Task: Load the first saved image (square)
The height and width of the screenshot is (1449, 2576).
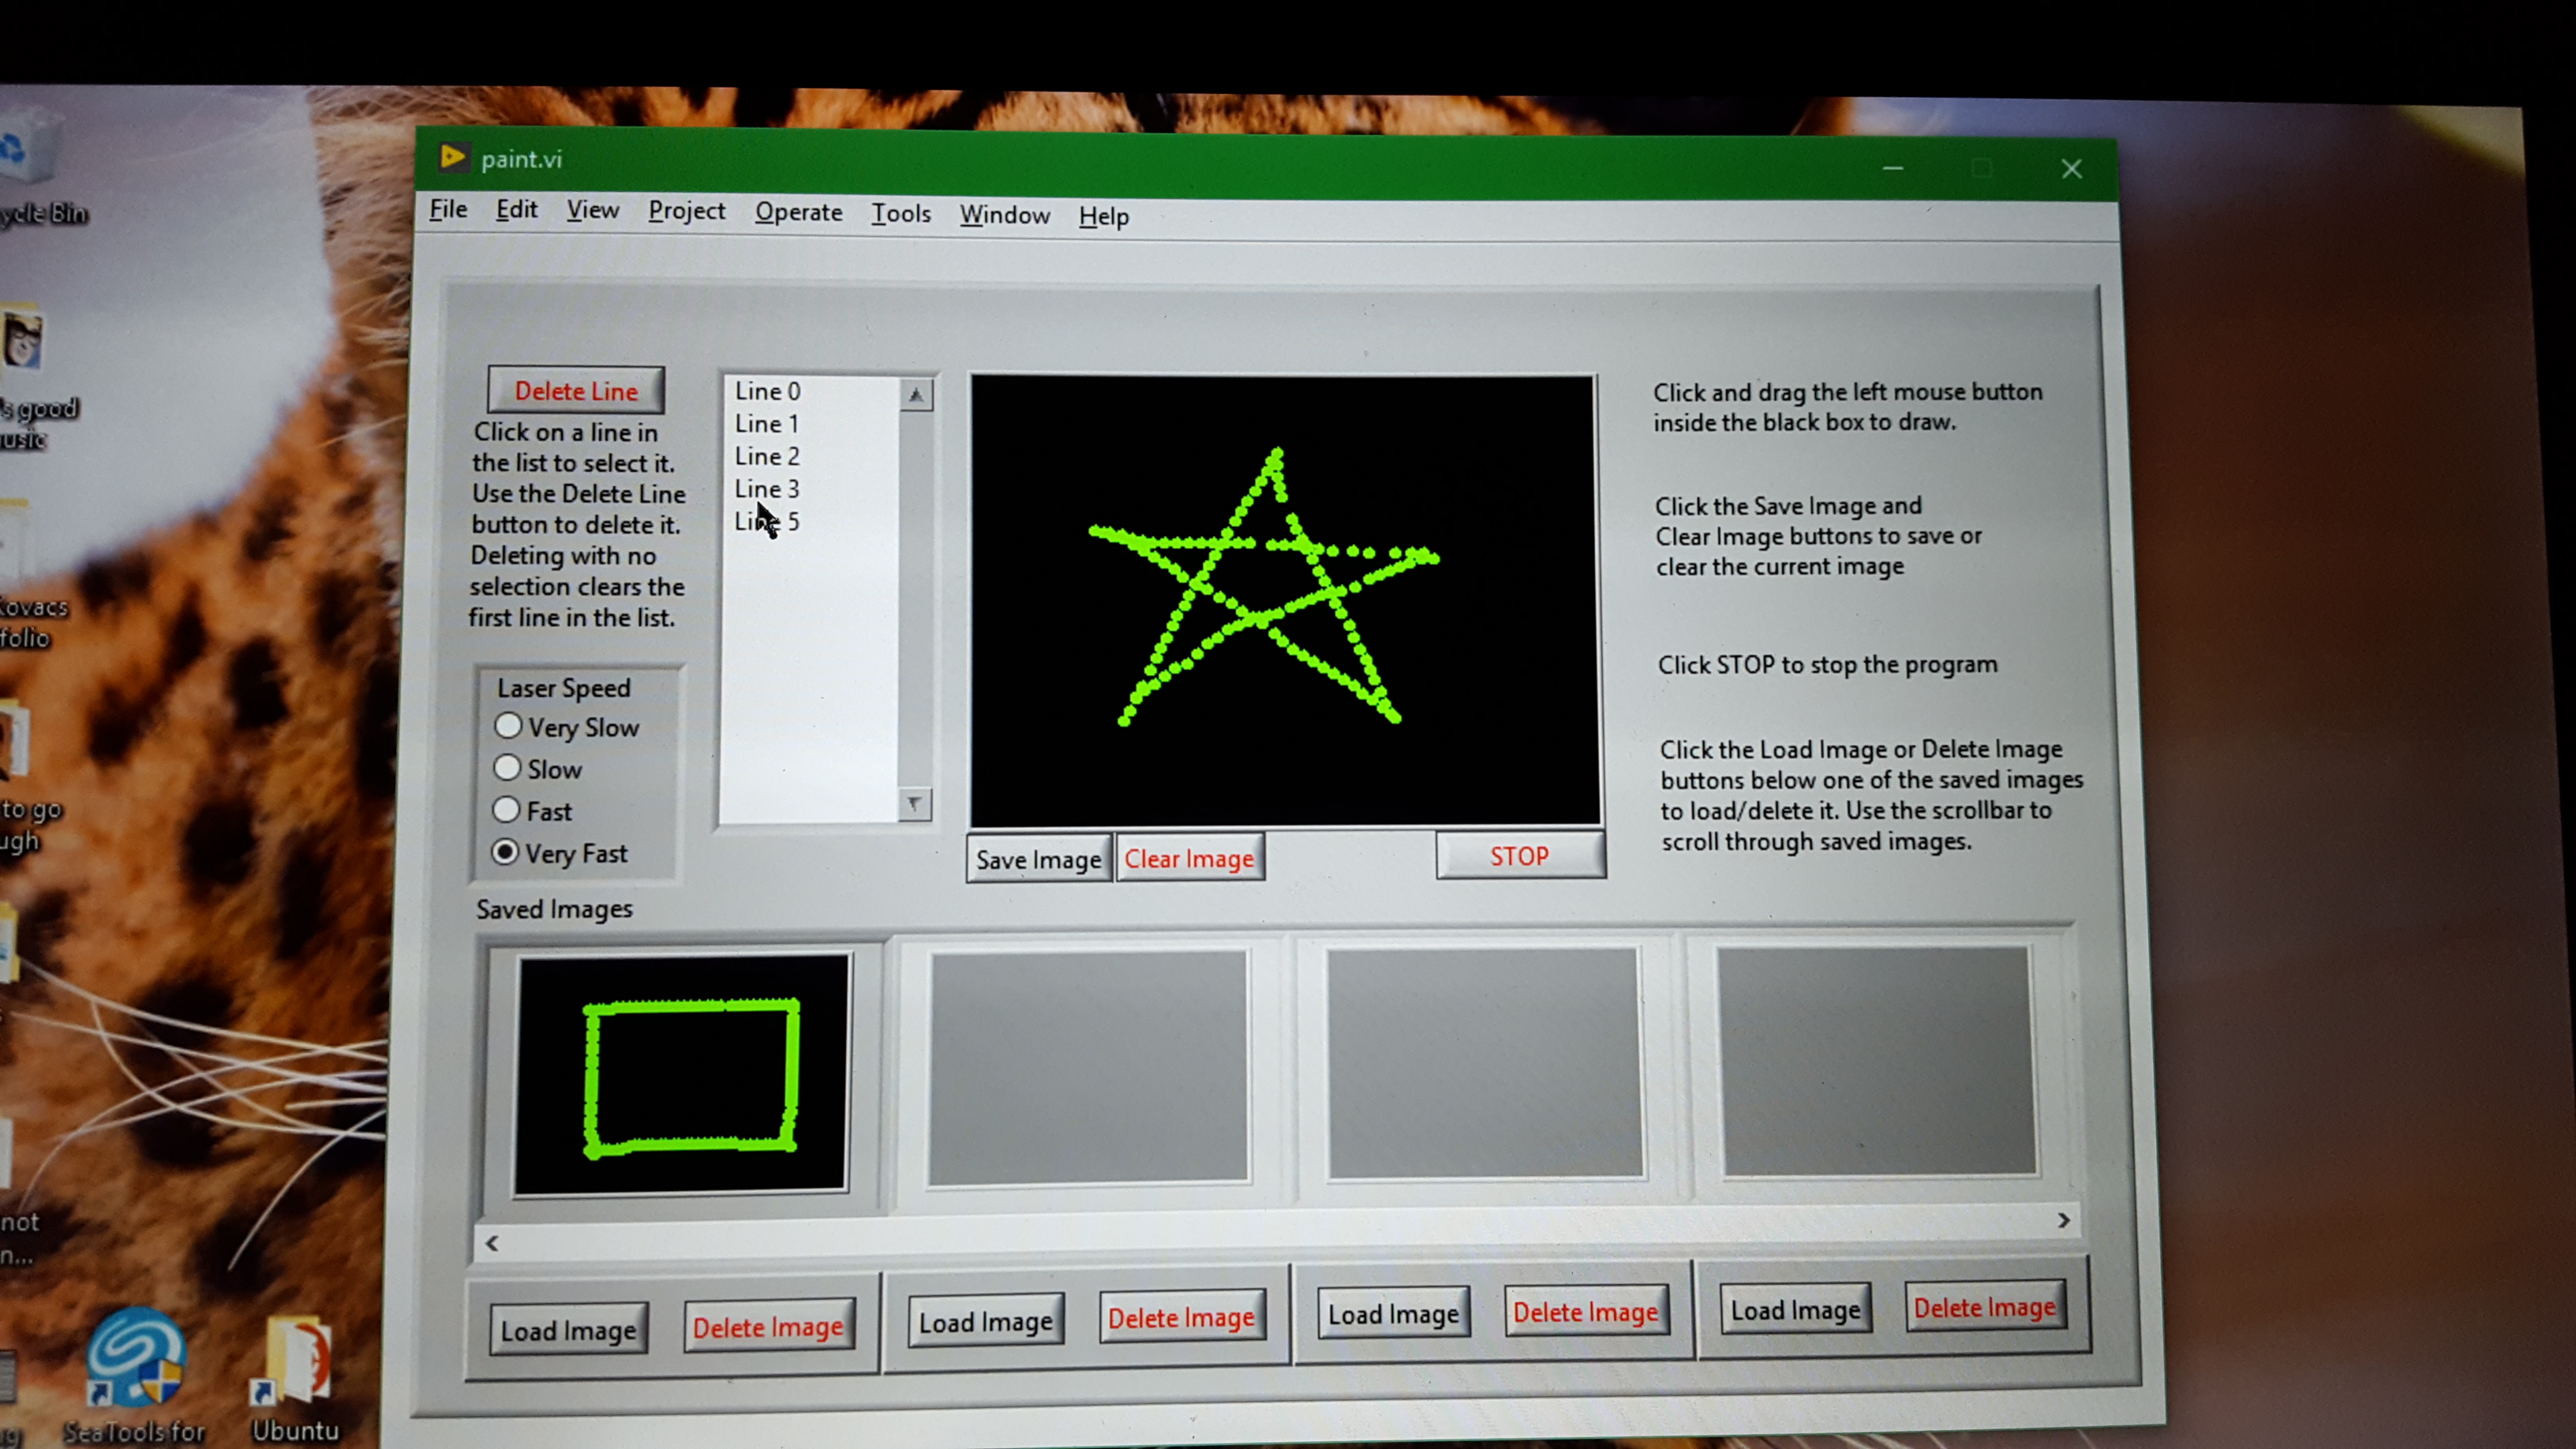Action: (x=568, y=1330)
